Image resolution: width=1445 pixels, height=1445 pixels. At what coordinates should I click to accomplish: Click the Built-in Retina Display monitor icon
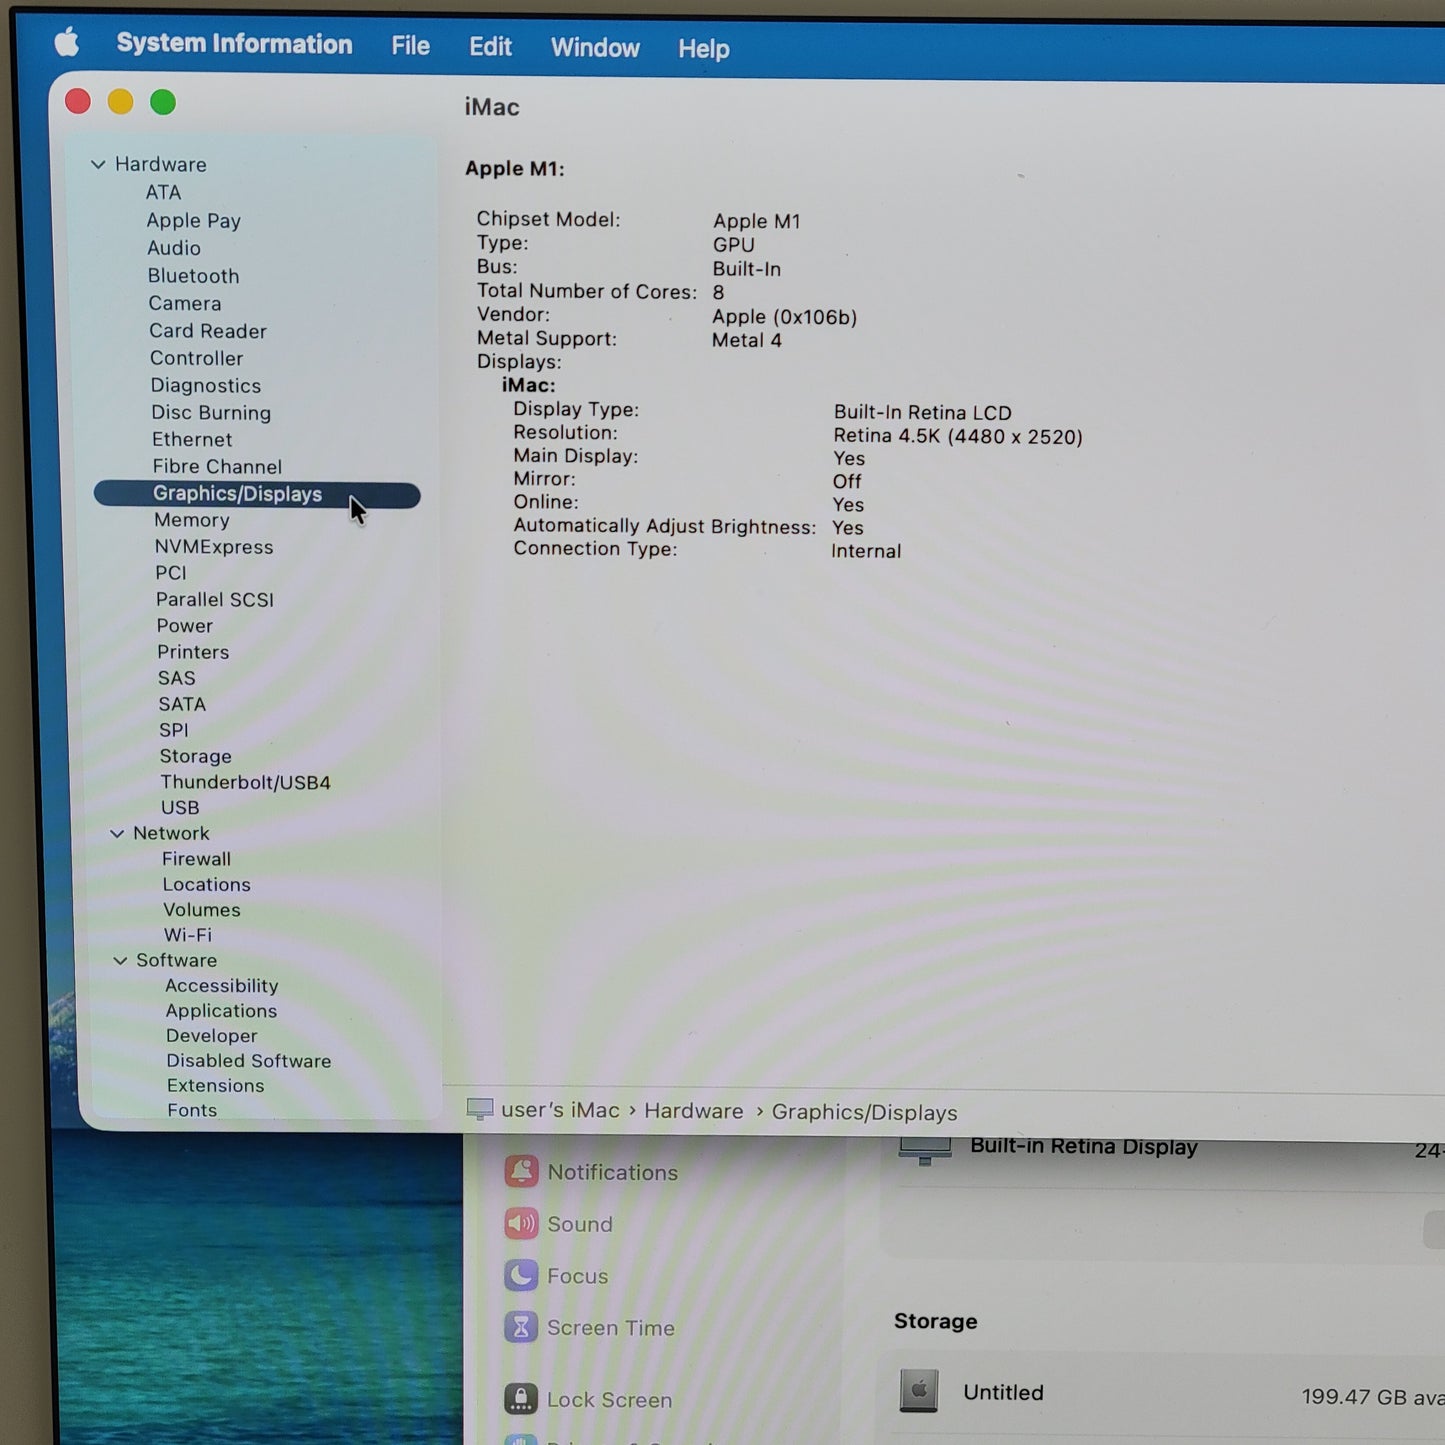925,1151
